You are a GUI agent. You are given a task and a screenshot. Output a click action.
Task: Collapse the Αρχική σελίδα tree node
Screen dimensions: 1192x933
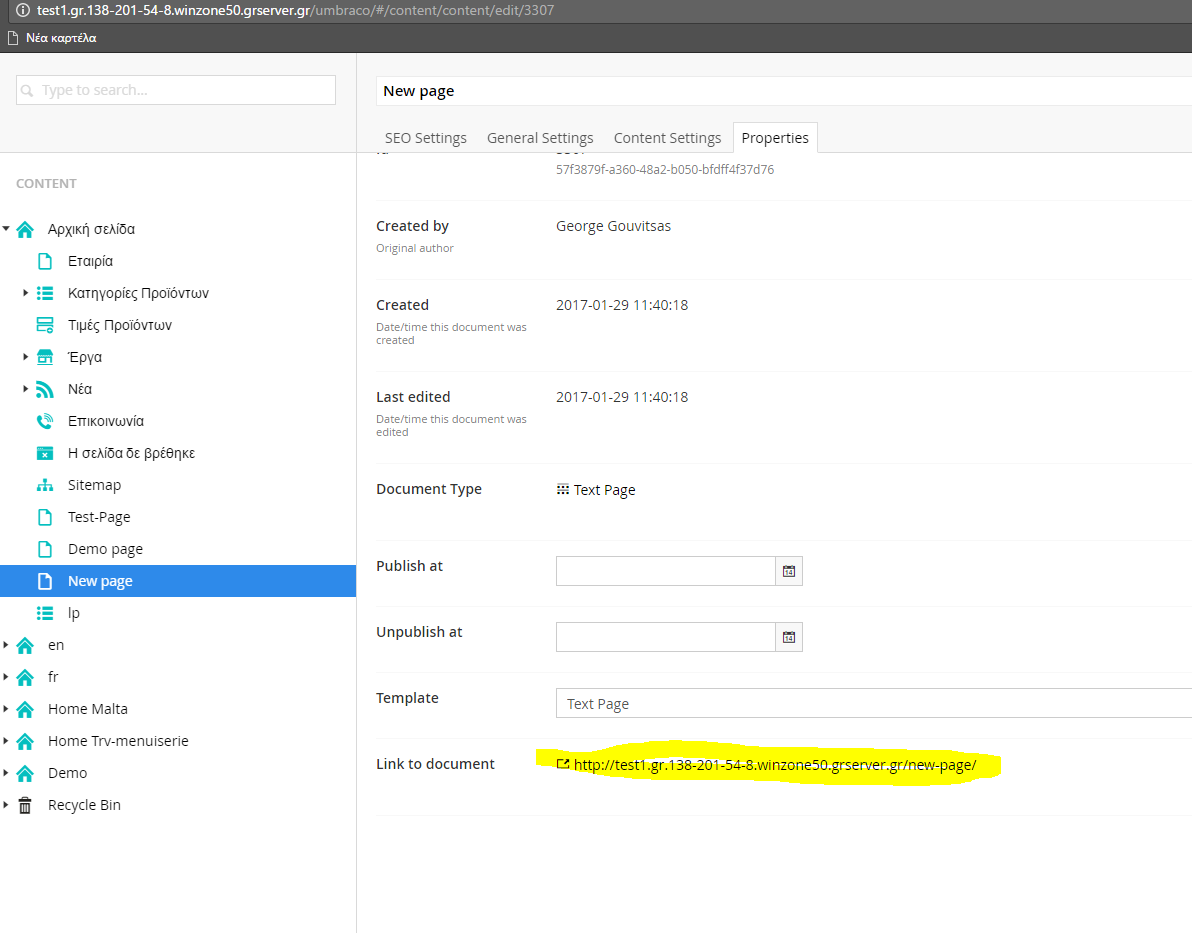(6, 229)
